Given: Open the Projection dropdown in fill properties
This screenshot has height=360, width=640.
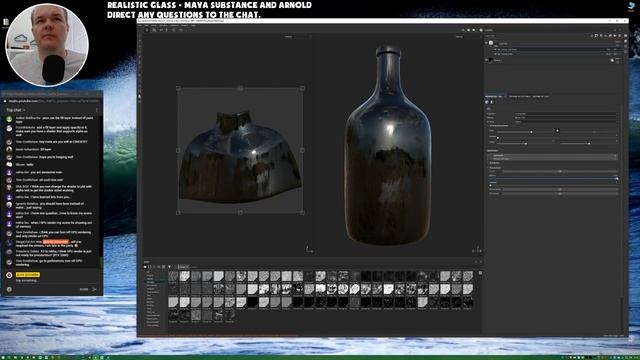Looking at the screenshot, I should click(565, 114).
